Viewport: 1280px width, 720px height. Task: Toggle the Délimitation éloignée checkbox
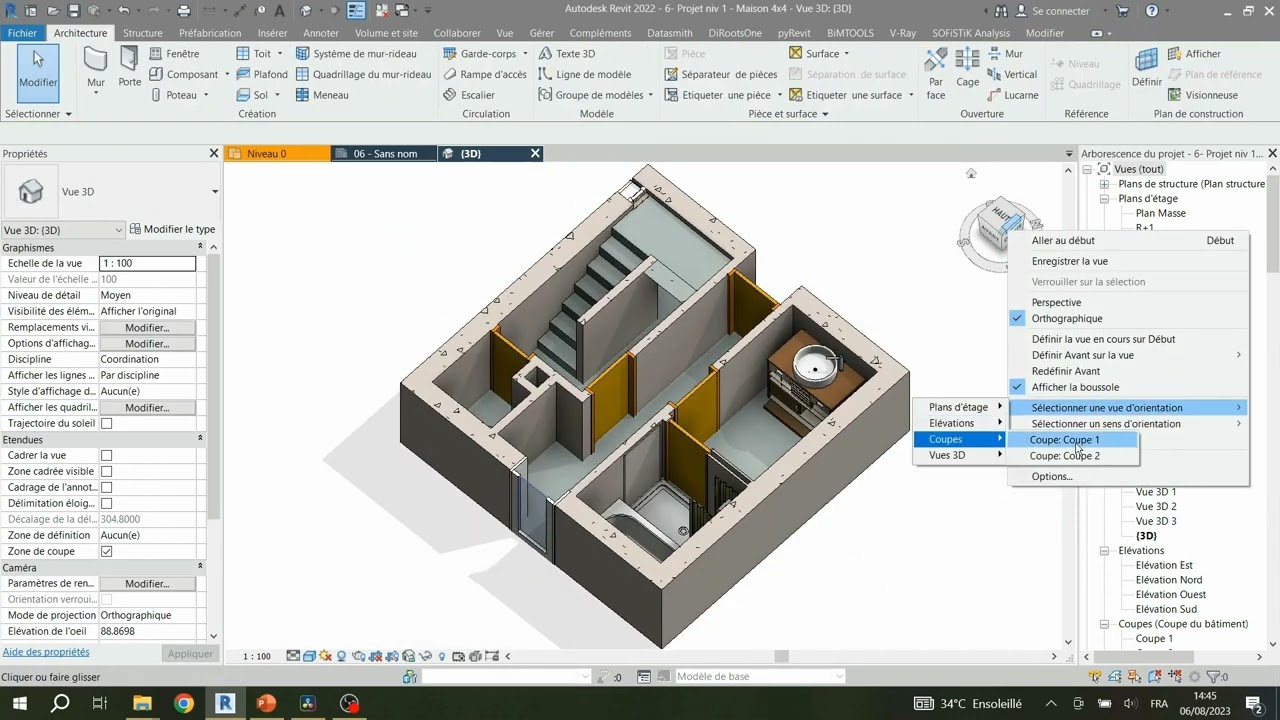click(106, 503)
